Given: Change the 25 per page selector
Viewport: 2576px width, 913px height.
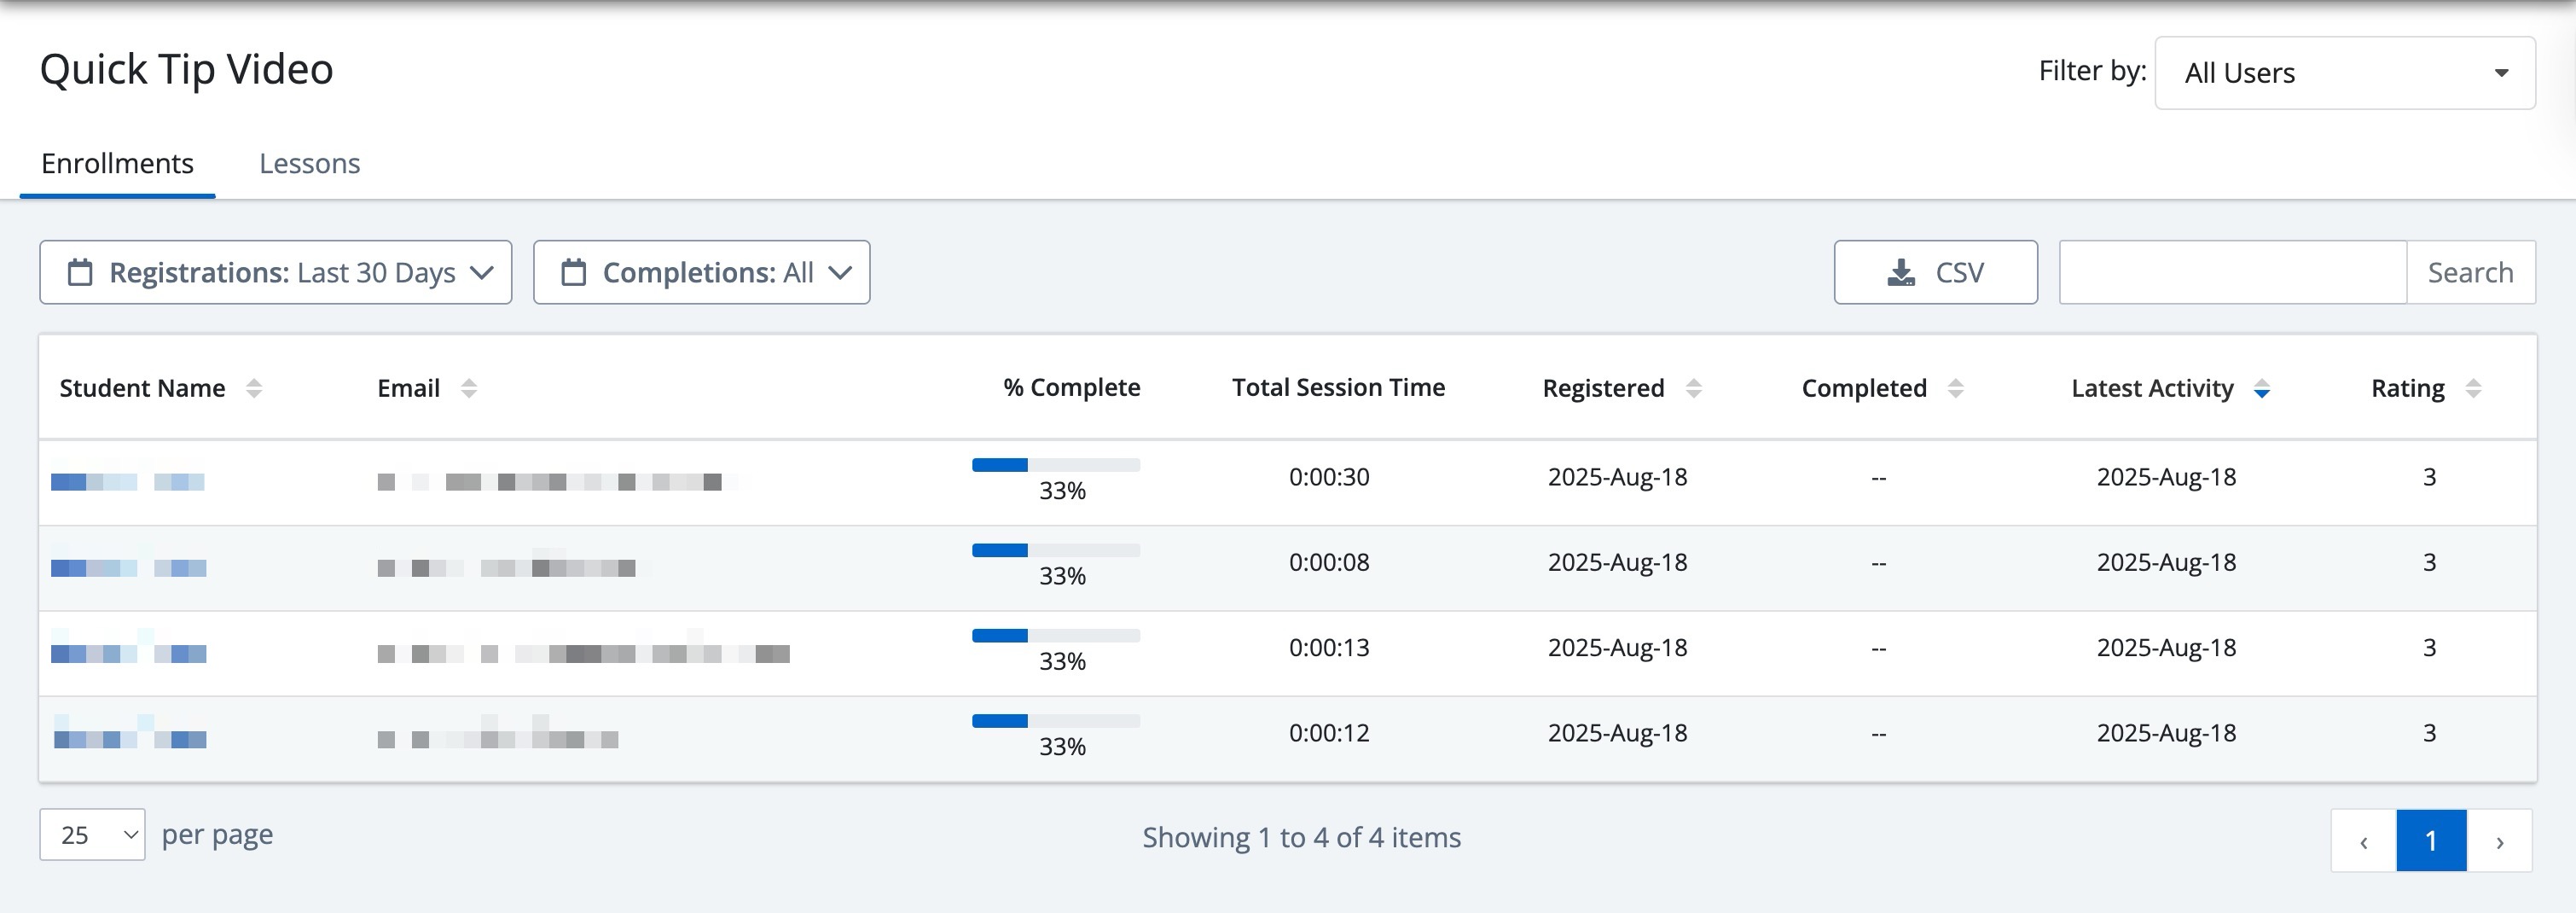Looking at the screenshot, I should click(92, 835).
